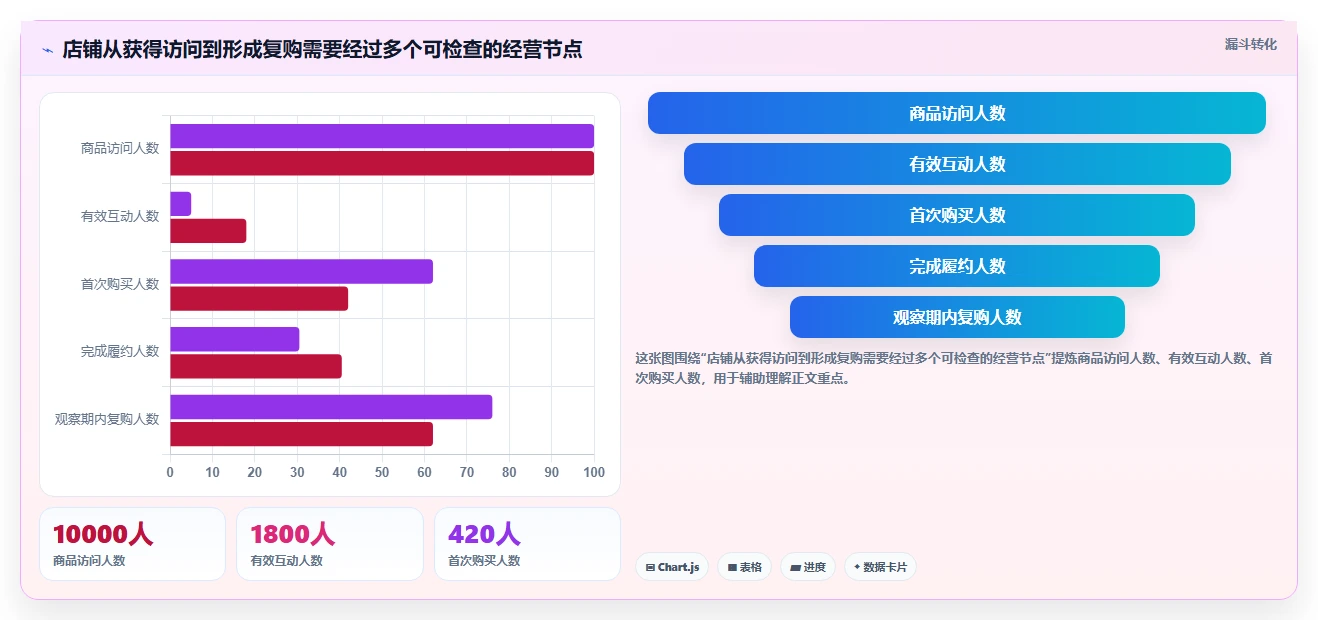
Task: Click the 有效互动人数 y-axis label
Action: [120, 216]
